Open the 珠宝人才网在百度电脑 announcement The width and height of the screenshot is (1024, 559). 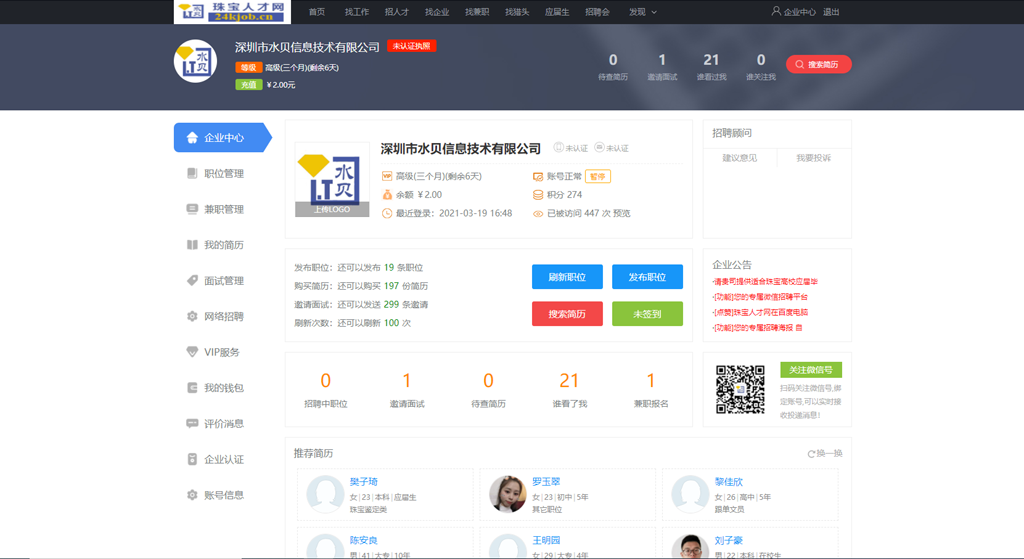pos(760,312)
